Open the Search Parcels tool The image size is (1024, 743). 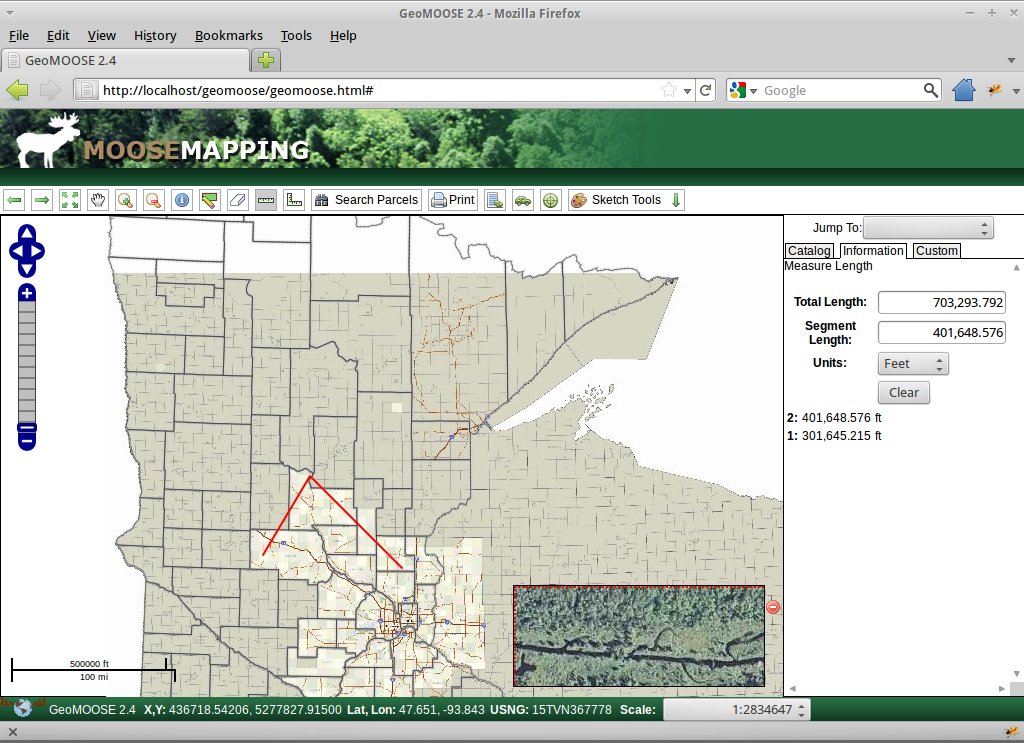pyautogui.click(x=367, y=200)
